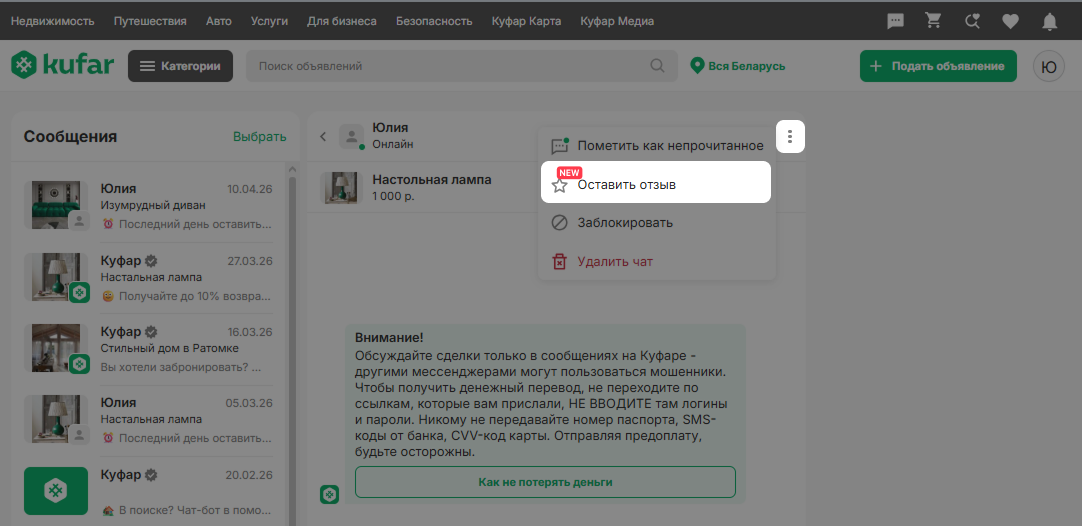Open the Услуги section link
Screen dimensions: 1082x526
point(270,21)
